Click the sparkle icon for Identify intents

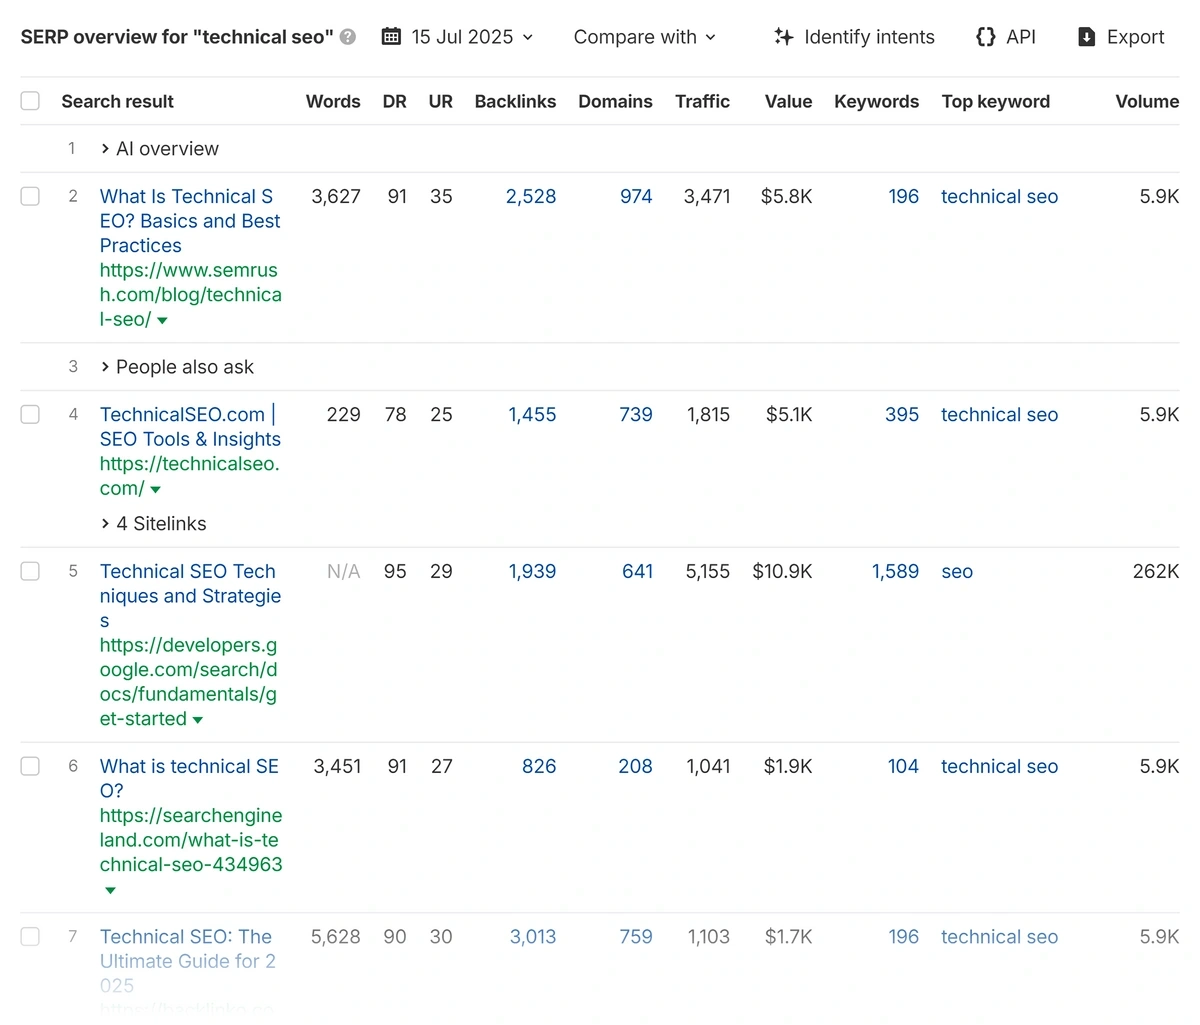[784, 37]
